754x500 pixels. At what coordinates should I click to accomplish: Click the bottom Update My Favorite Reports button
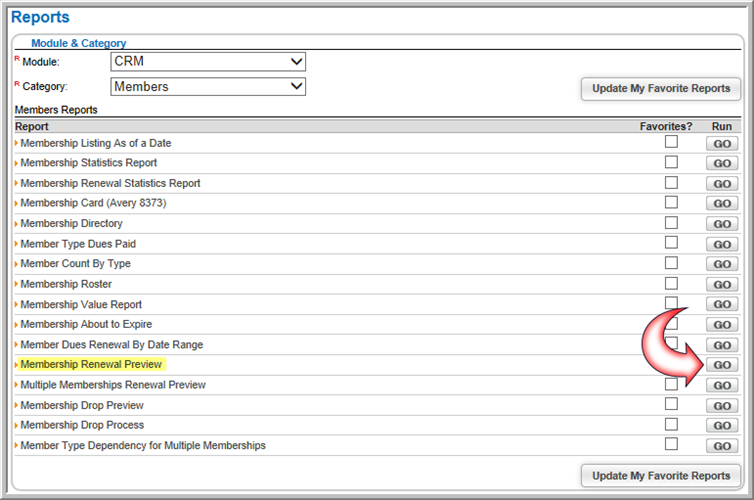[661, 476]
